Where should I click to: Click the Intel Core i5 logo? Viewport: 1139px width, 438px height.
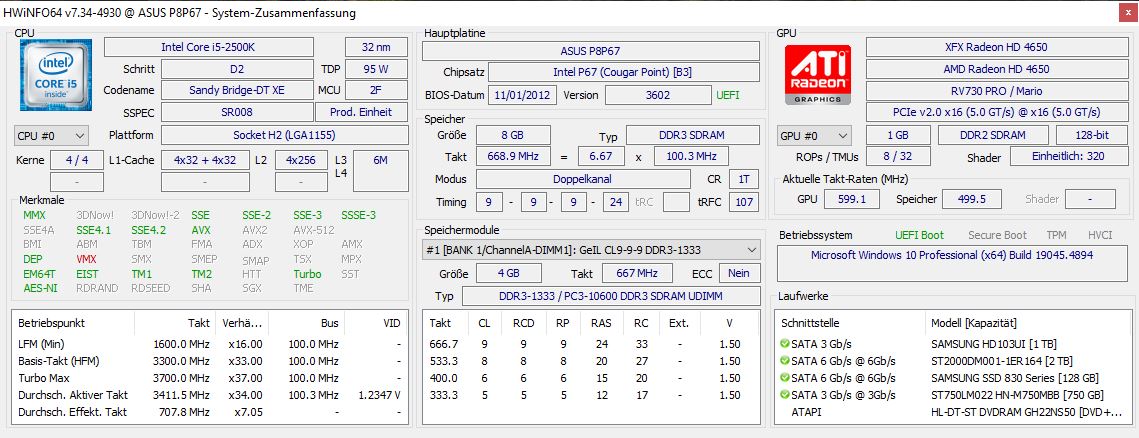click(x=58, y=73)
